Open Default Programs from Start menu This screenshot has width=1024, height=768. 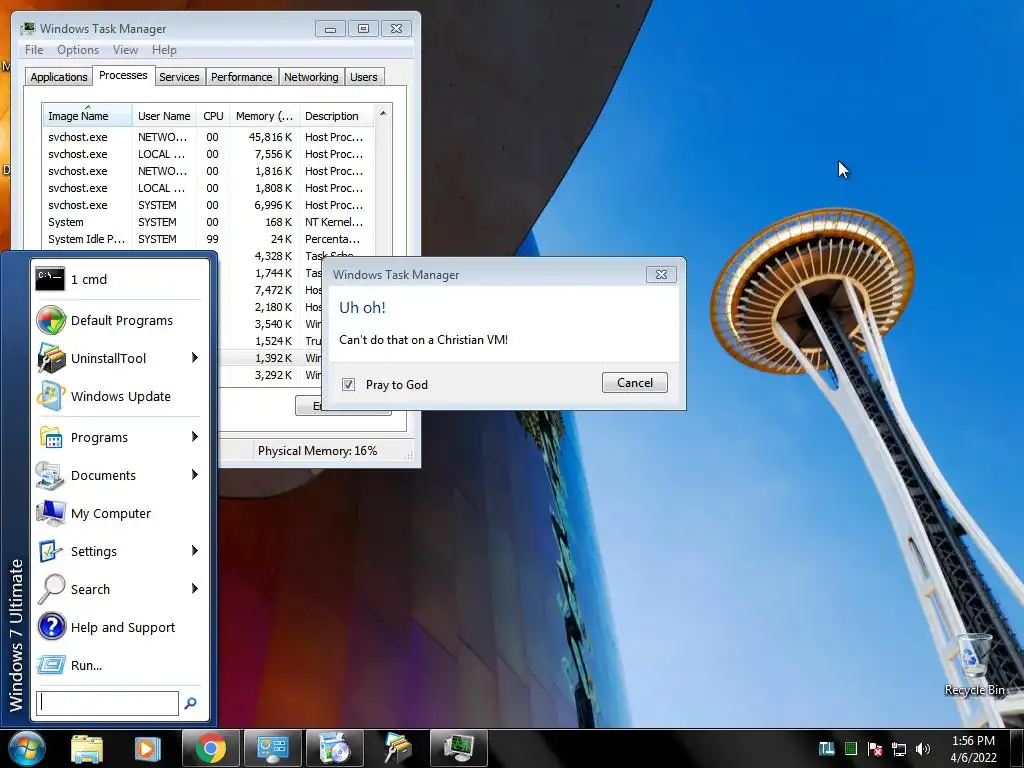click(x=118, y=320)
